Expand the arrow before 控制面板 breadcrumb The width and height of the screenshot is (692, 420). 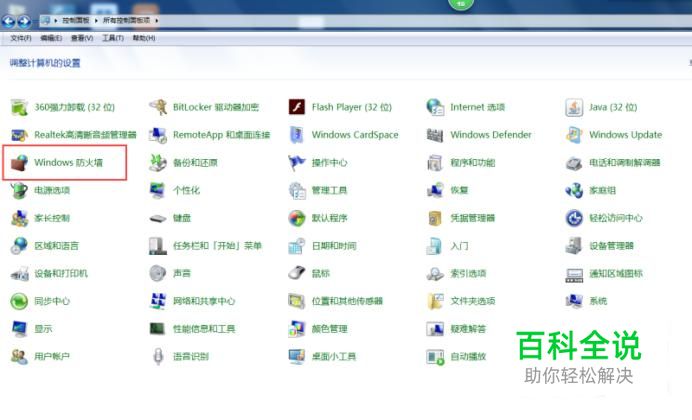(x=56, y=20)
